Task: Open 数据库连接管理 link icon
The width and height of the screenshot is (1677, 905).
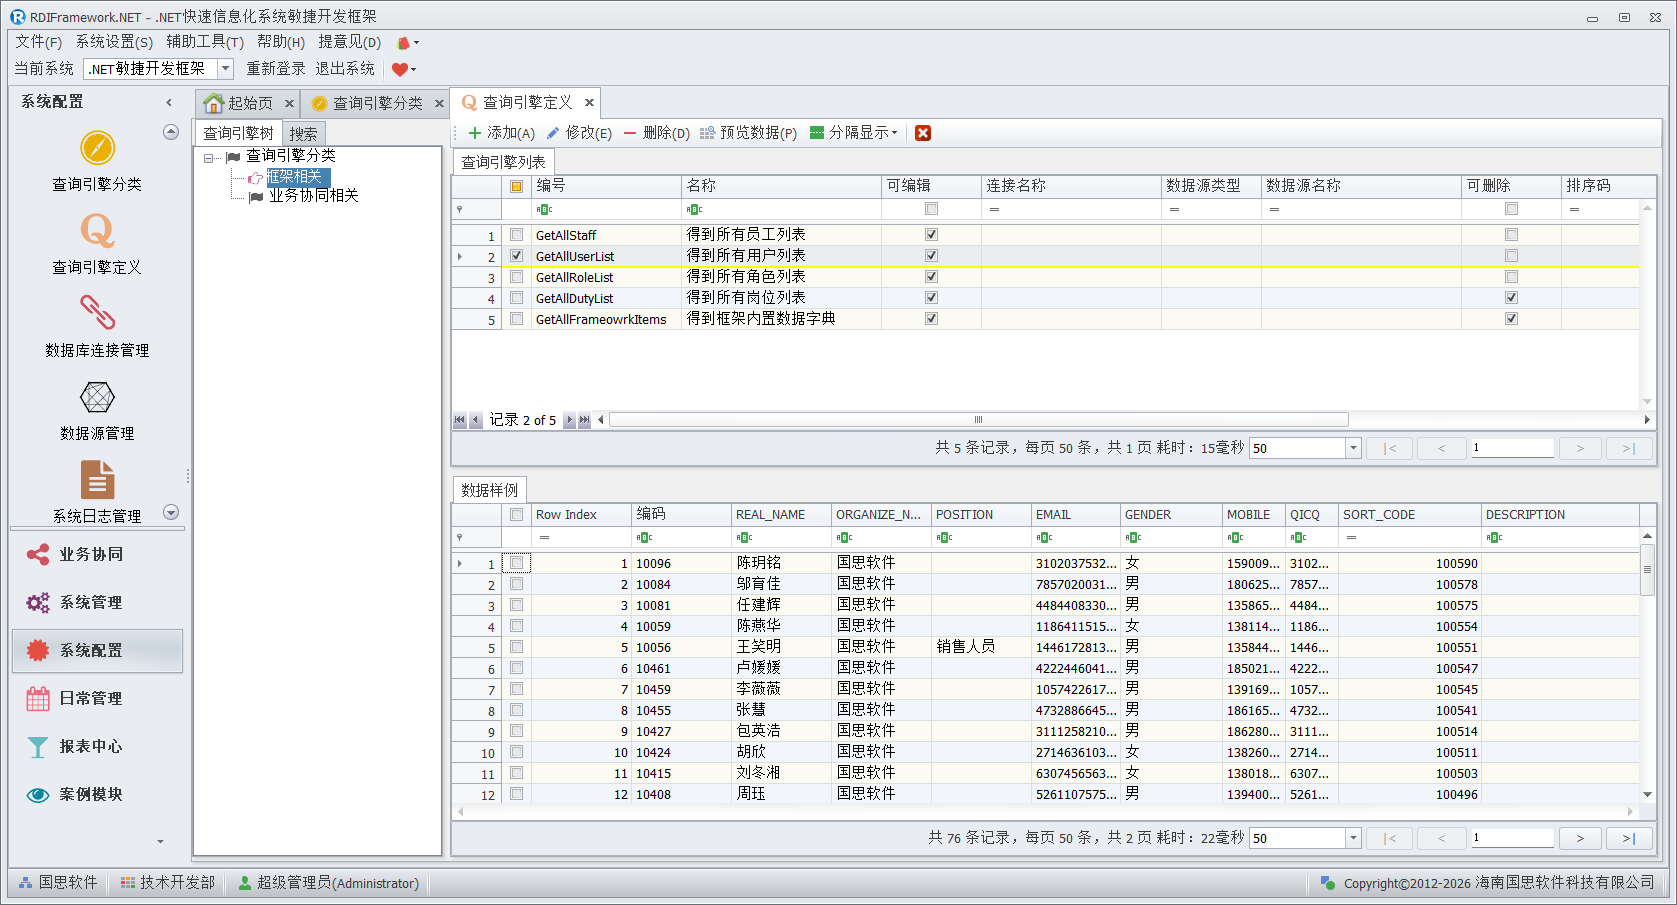Action: tap(97, 314)
